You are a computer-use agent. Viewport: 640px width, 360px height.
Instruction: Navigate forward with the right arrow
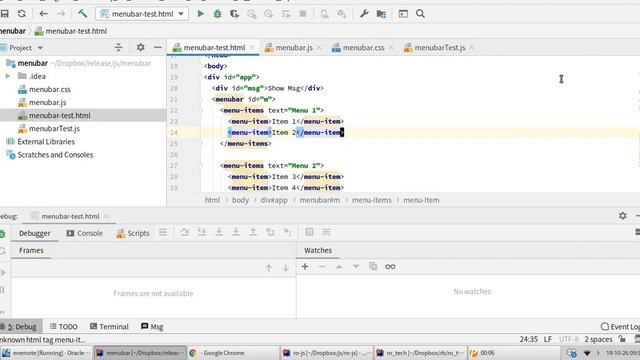click(x=61, y=13)
